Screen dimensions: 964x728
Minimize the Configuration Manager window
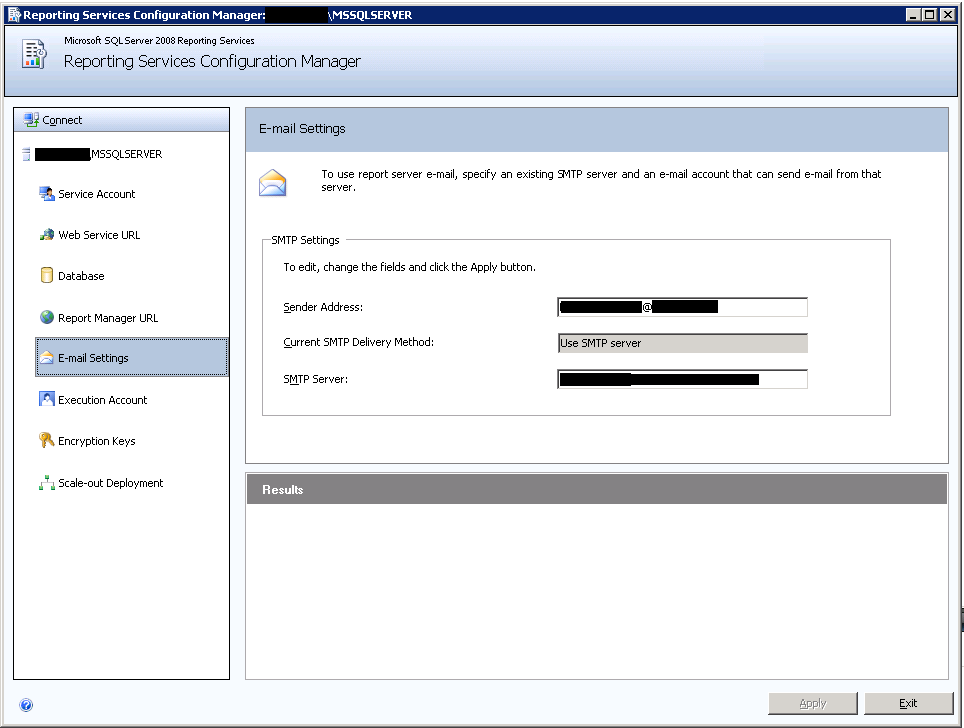point(914,15)
